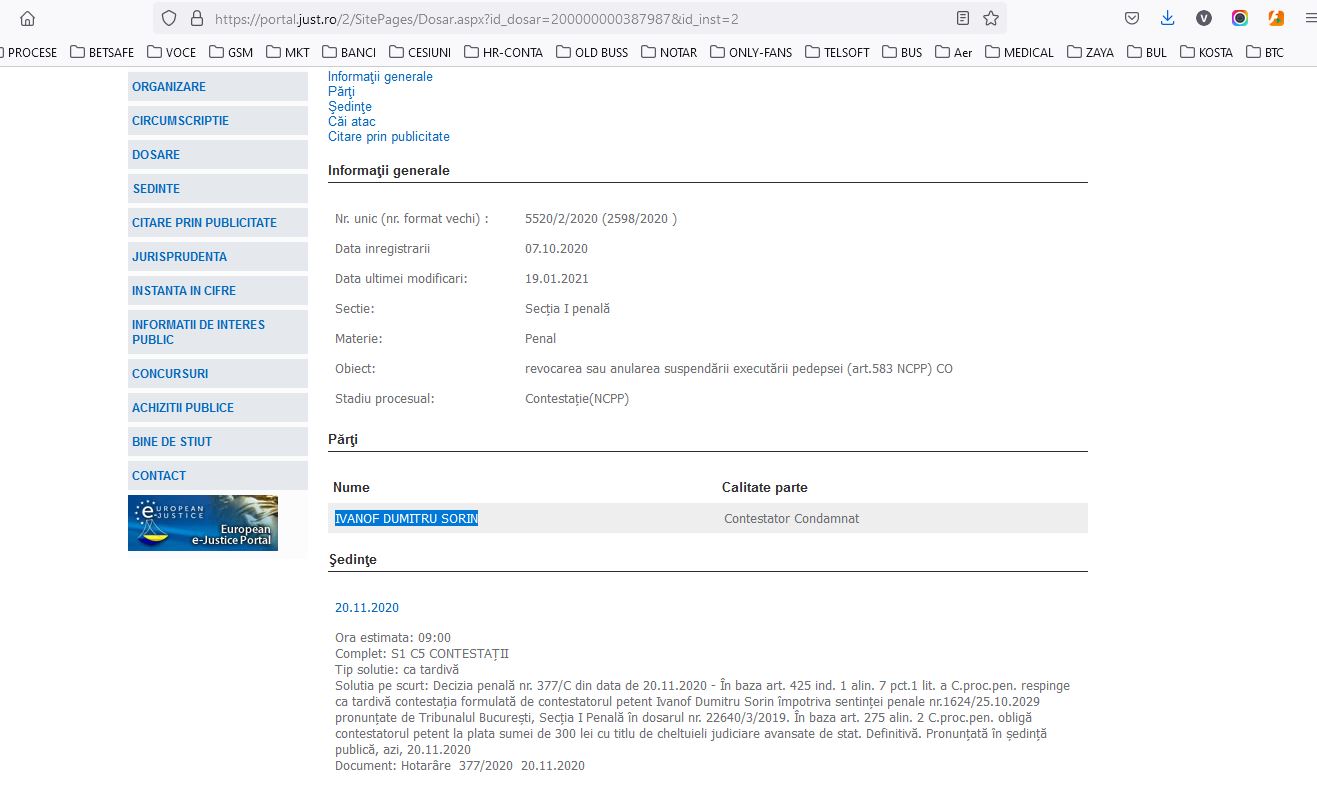Open the downloads arrow icon
This screenshot has width=1317, height=800.
pyautogui.click(x=1167, y=18)
